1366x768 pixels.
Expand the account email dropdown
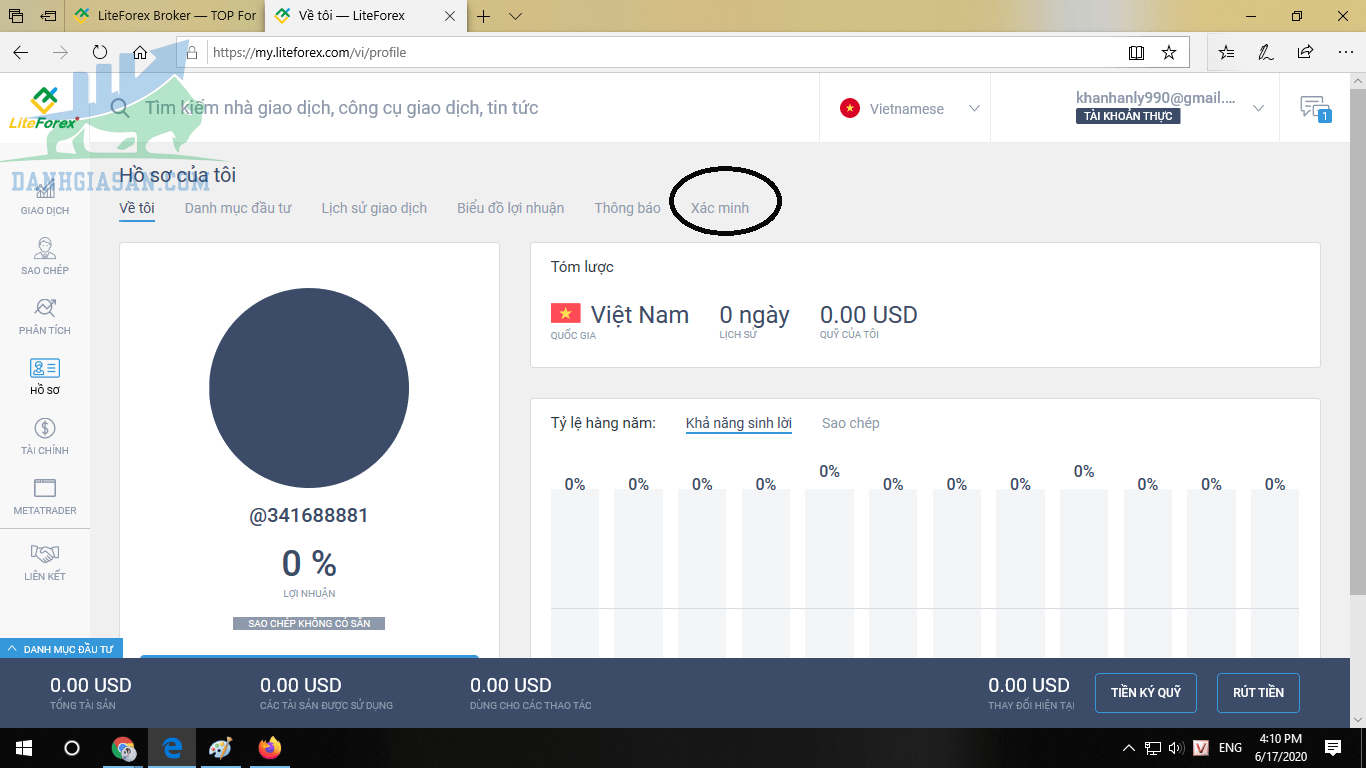(1258, 108)
